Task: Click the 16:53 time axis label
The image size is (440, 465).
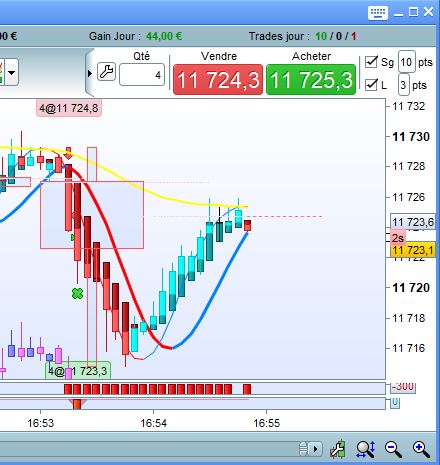Action: (41, 423)
